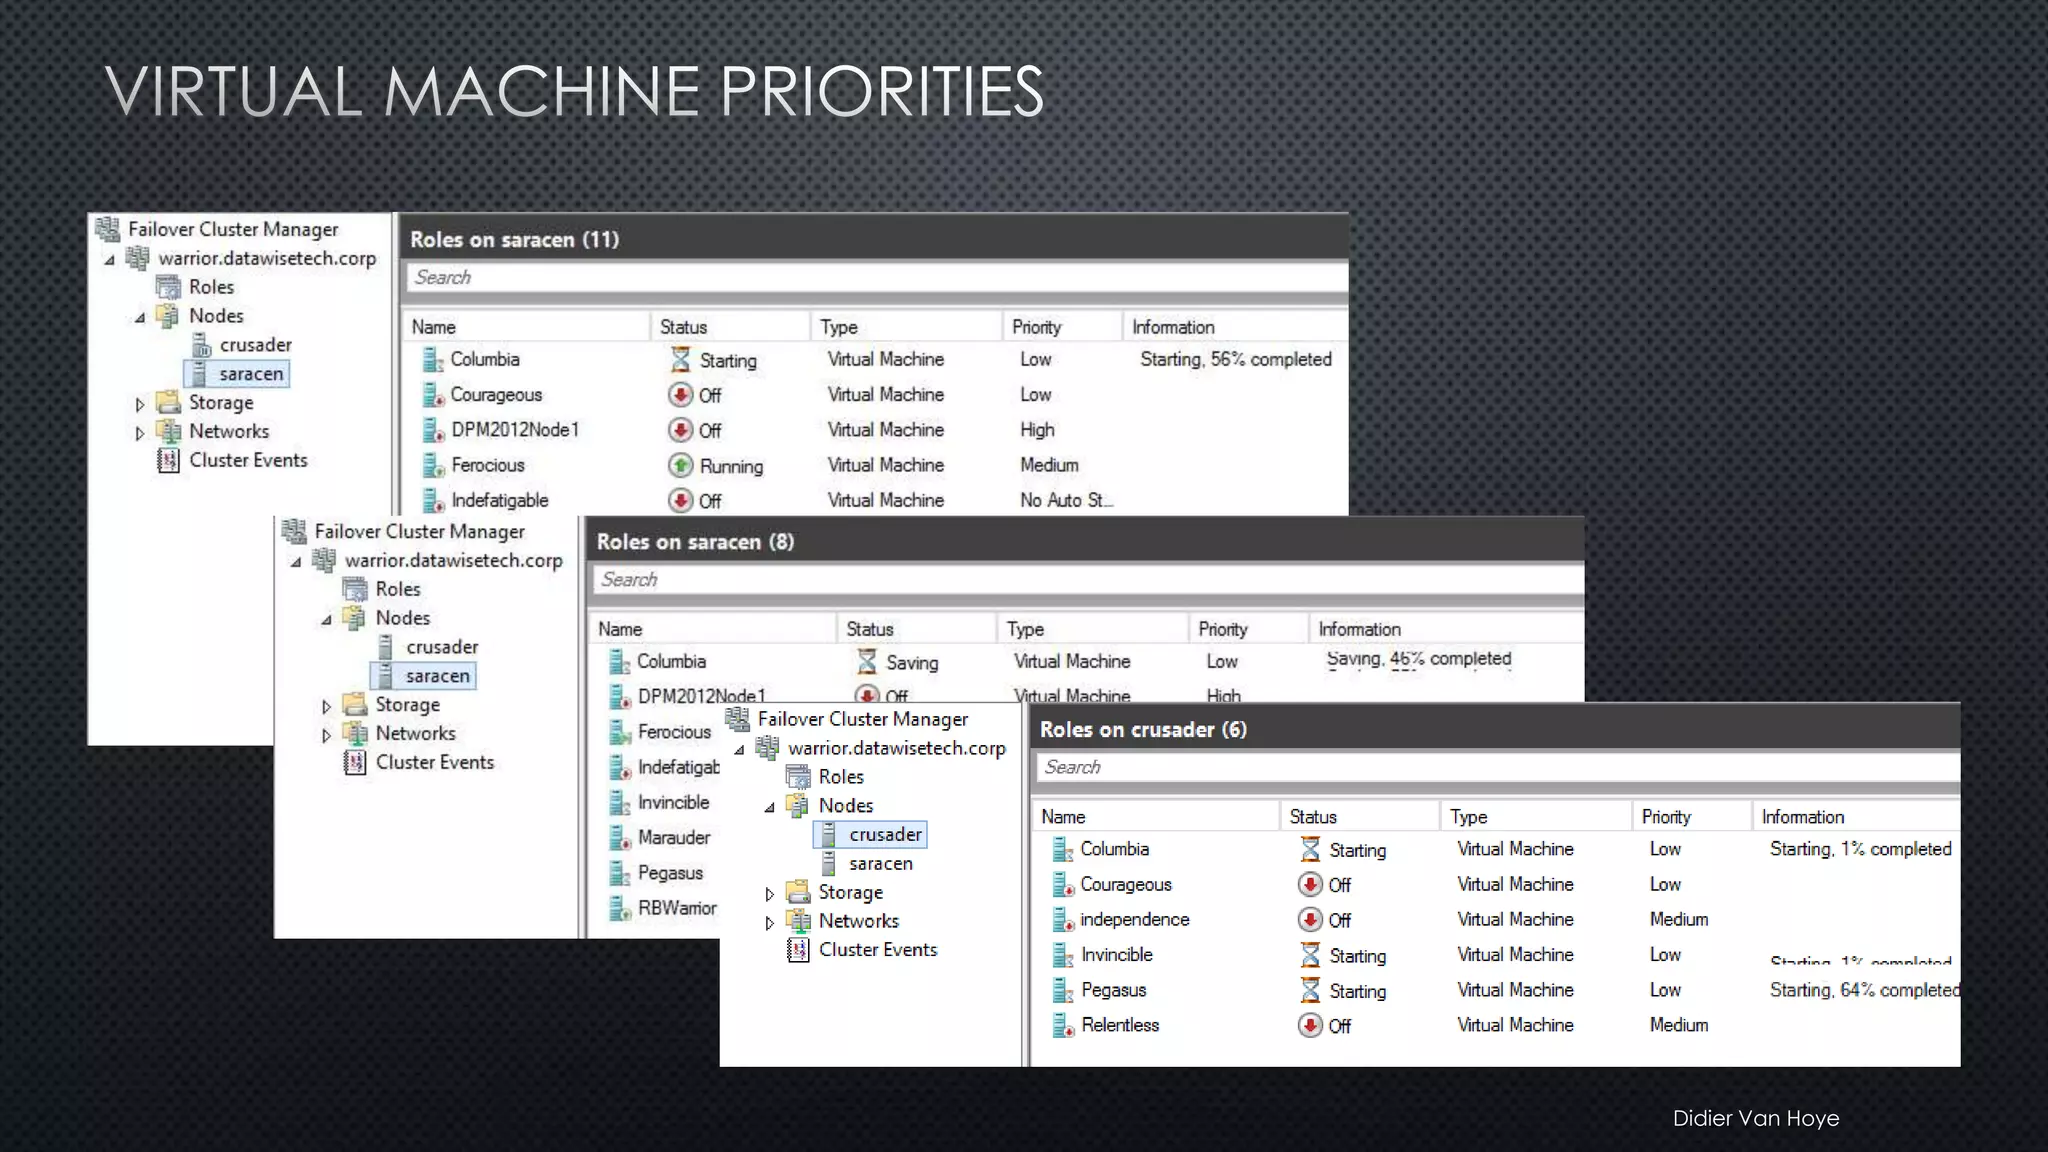The height and width of the screenshot is (1152, 2048).
Task: Collapse the Nodes item in middle tree
Action: [326, 619]
